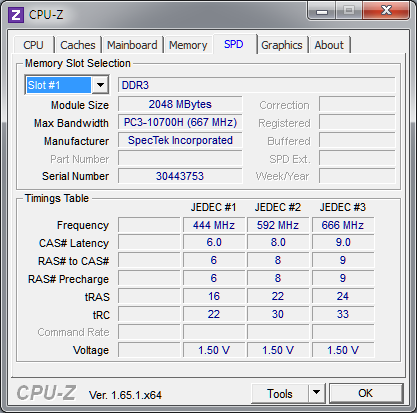
Task: Click the JEDEC #3 frequency 666 MHz cell
Action: coord(343,225)
